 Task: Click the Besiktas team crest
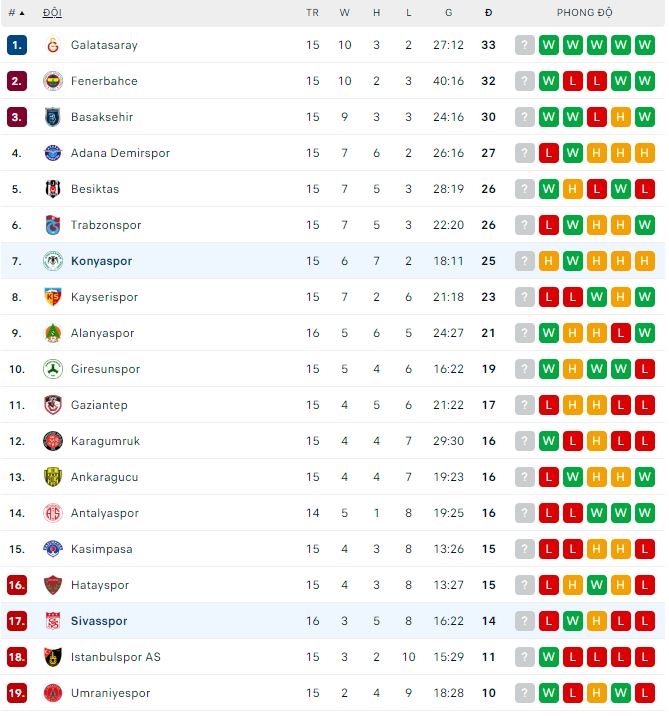tap(53, 189)
